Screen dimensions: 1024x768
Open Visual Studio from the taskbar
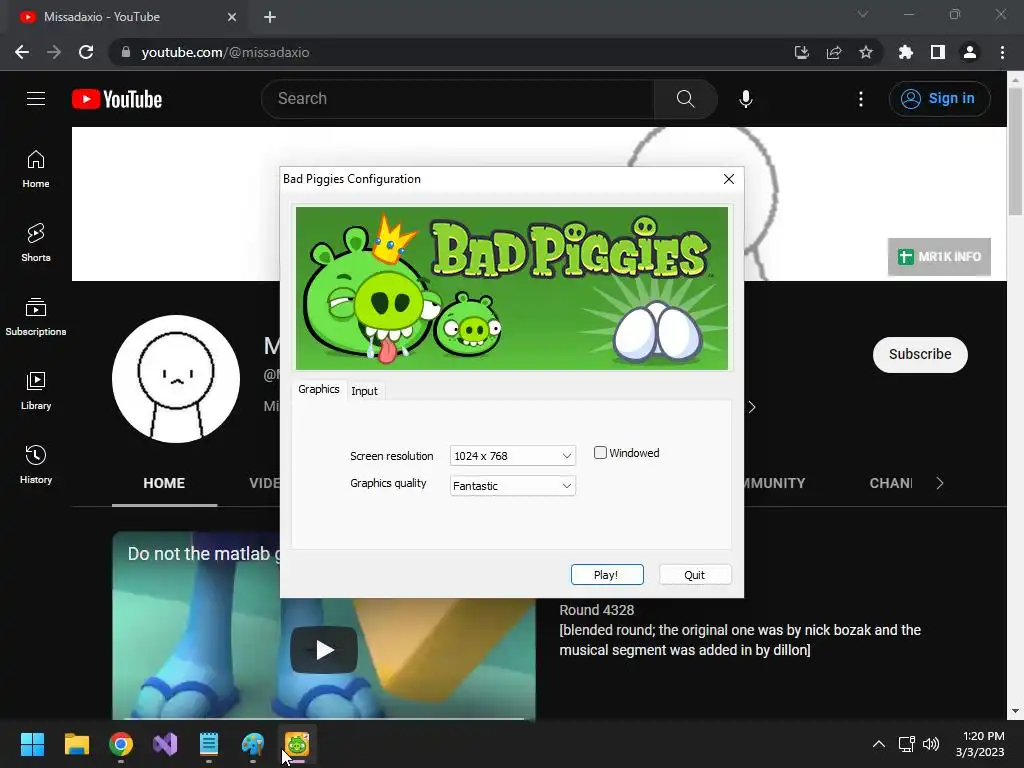(x=165, y=744)
